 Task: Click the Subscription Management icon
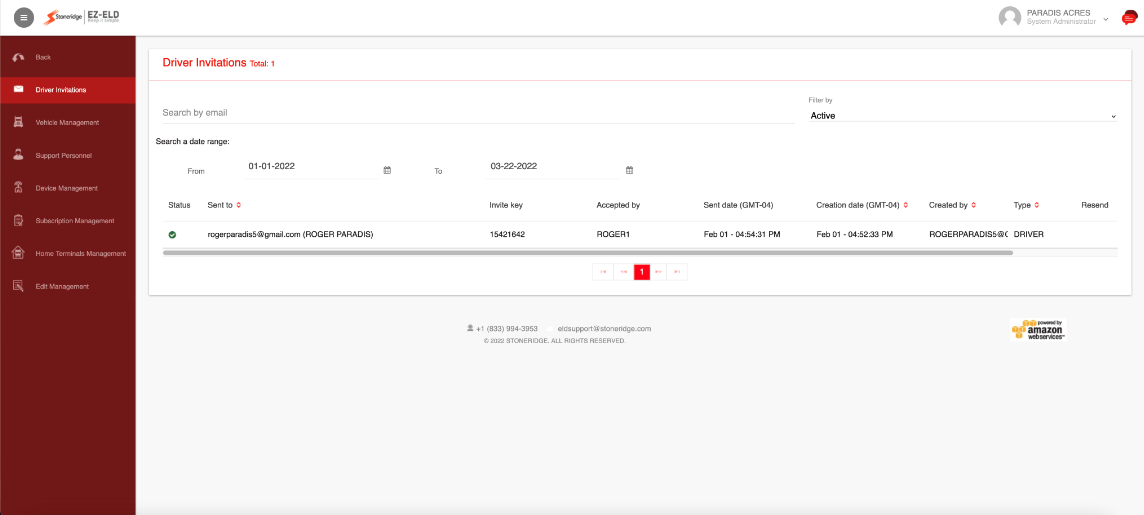pos(19,220)
